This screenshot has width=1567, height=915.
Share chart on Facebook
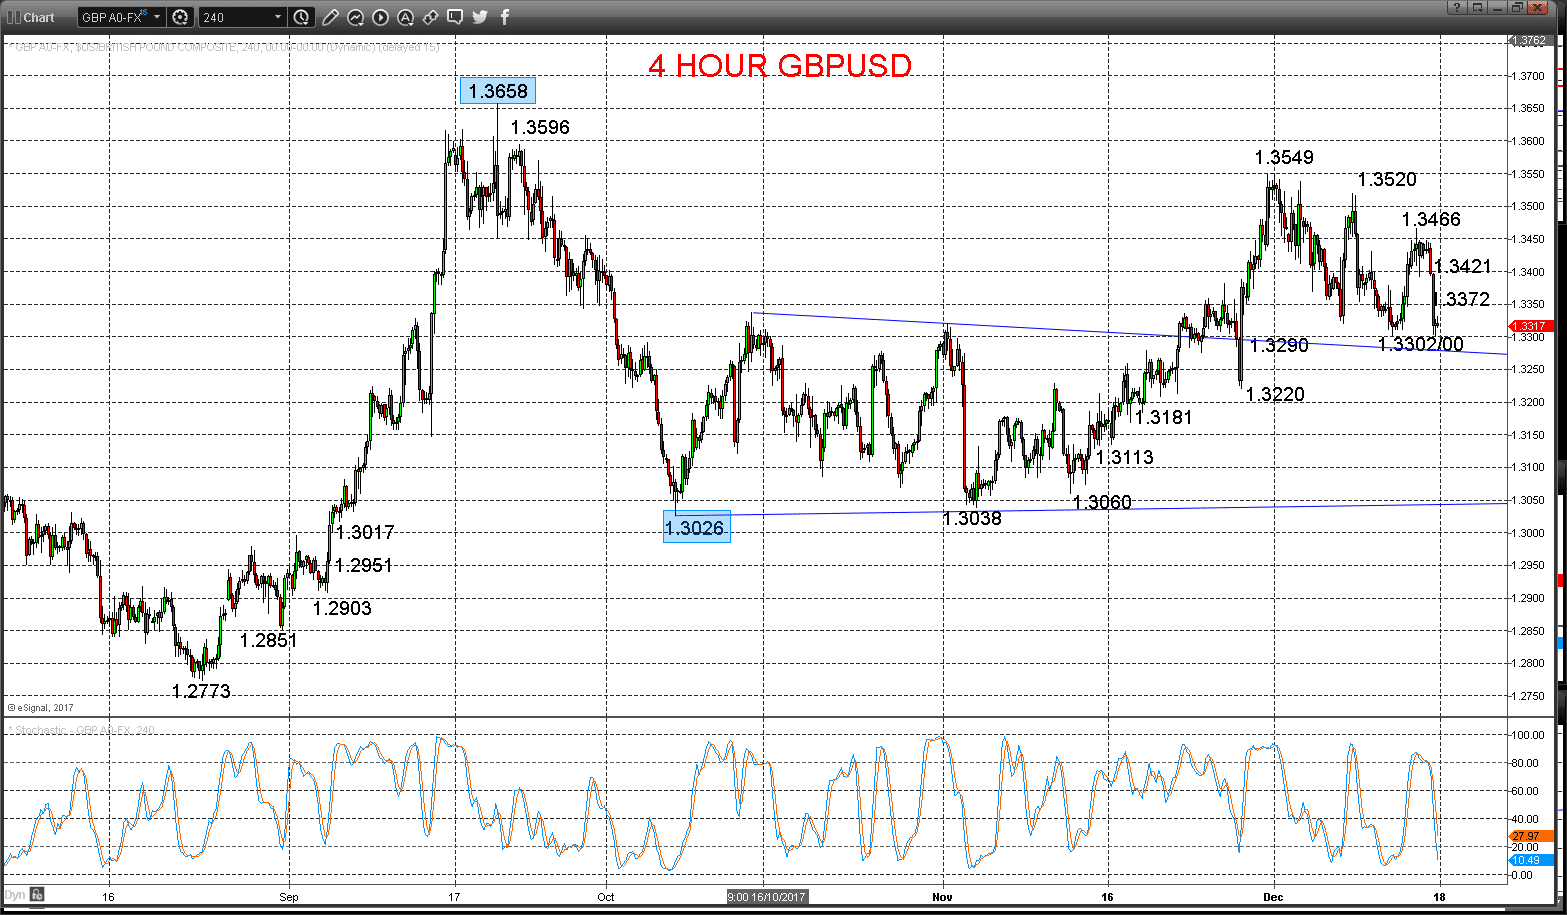tap(505, 17)
